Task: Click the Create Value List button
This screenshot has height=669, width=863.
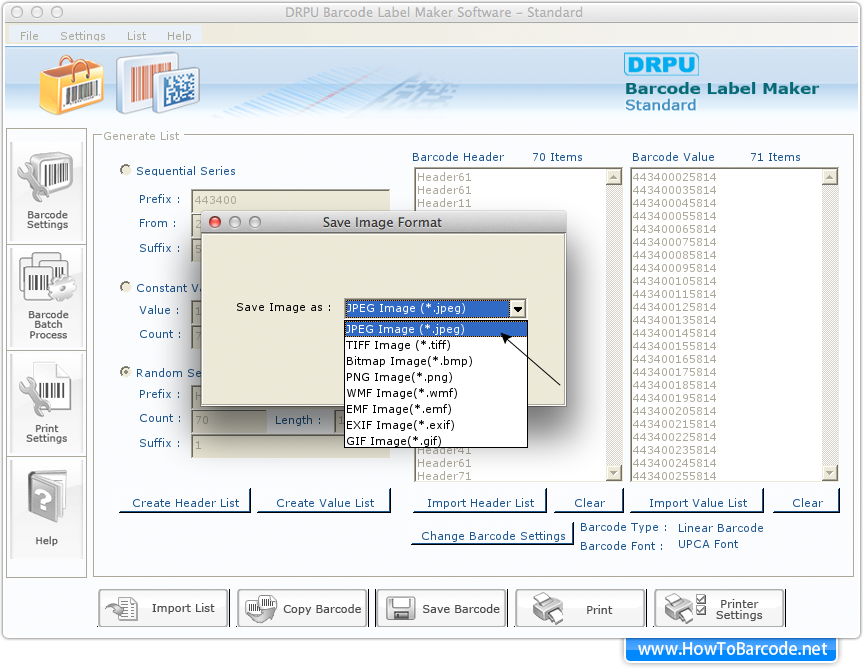Action: tap(325, 502)
